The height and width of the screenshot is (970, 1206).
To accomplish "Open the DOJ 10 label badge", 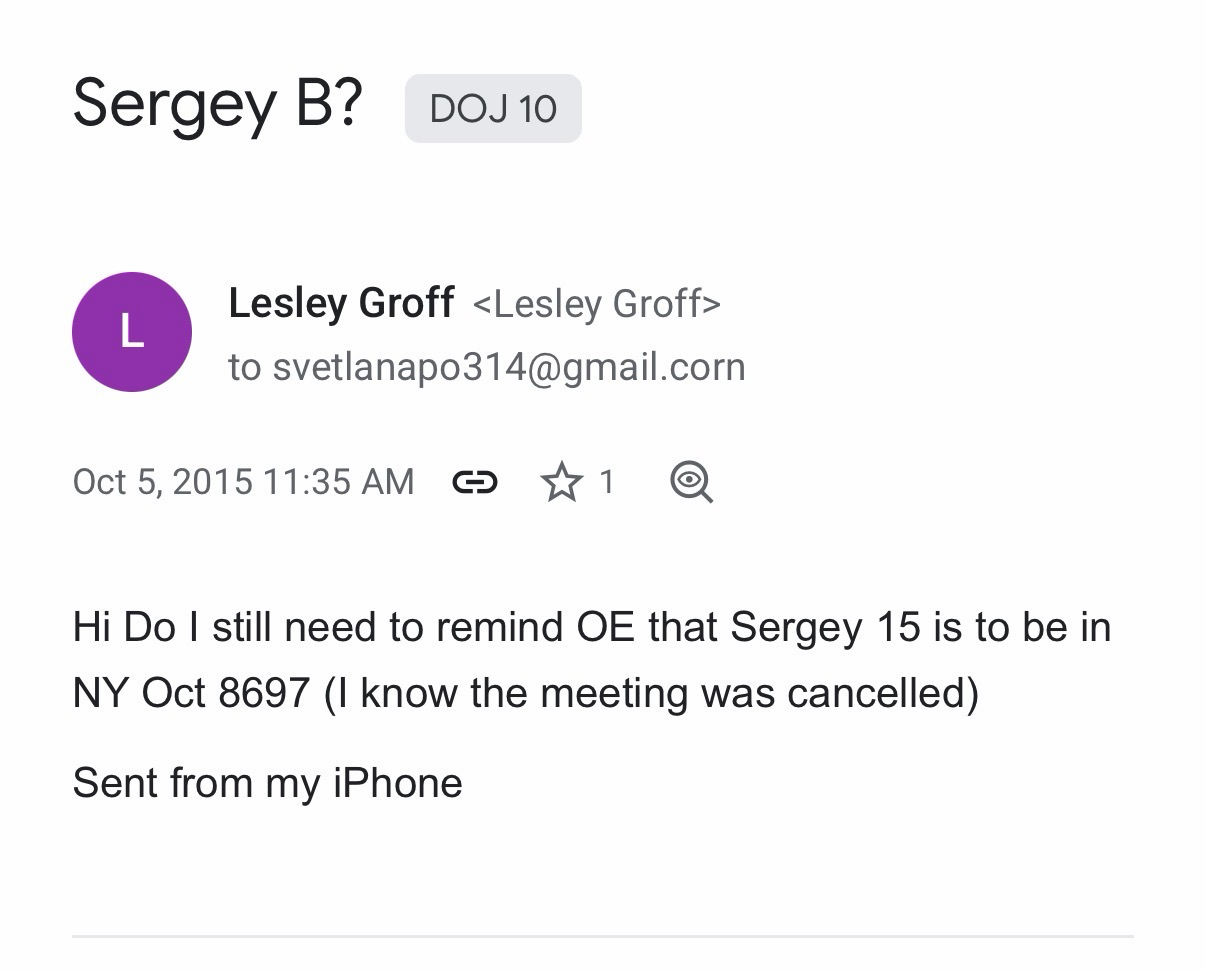I will coord(493,108).
